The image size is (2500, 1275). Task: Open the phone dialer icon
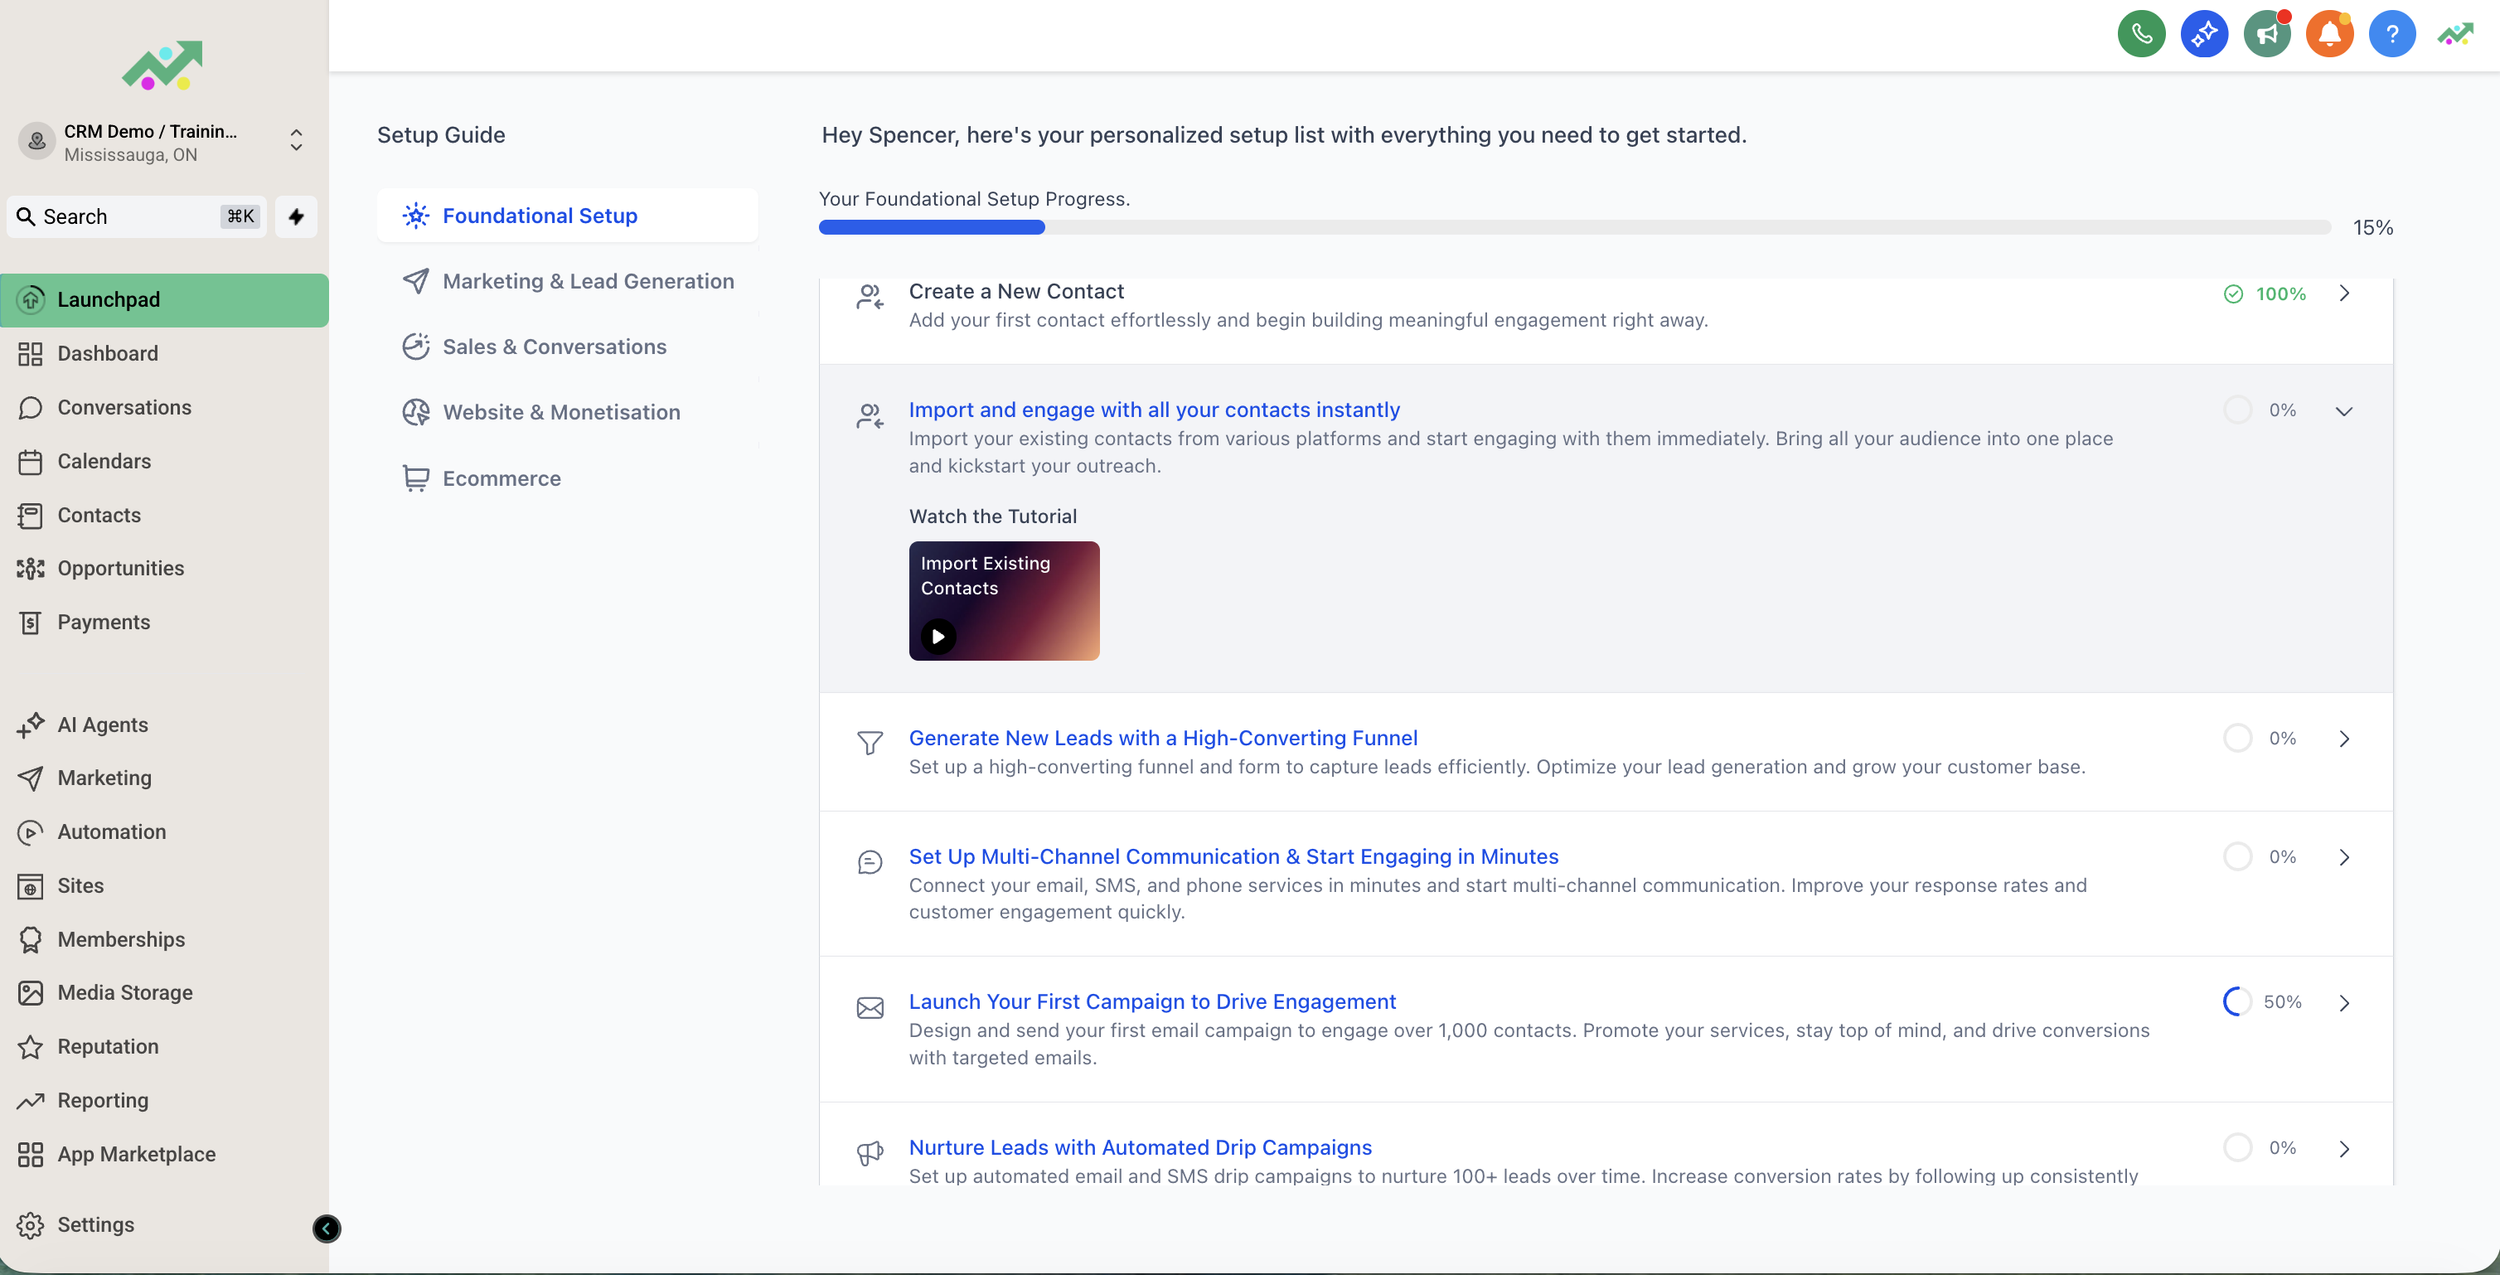pyautogui.click(x=2141, y=33)
